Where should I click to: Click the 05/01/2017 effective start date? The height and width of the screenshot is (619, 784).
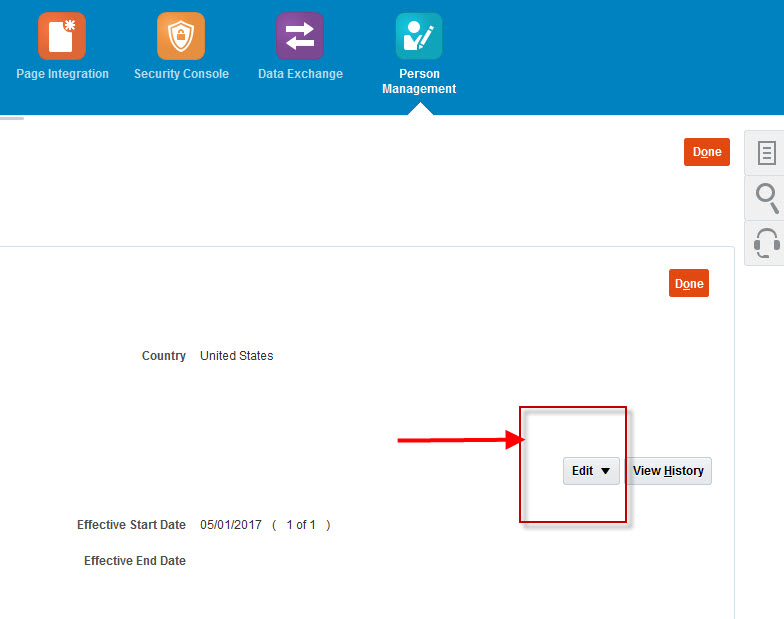coord(230,525)
